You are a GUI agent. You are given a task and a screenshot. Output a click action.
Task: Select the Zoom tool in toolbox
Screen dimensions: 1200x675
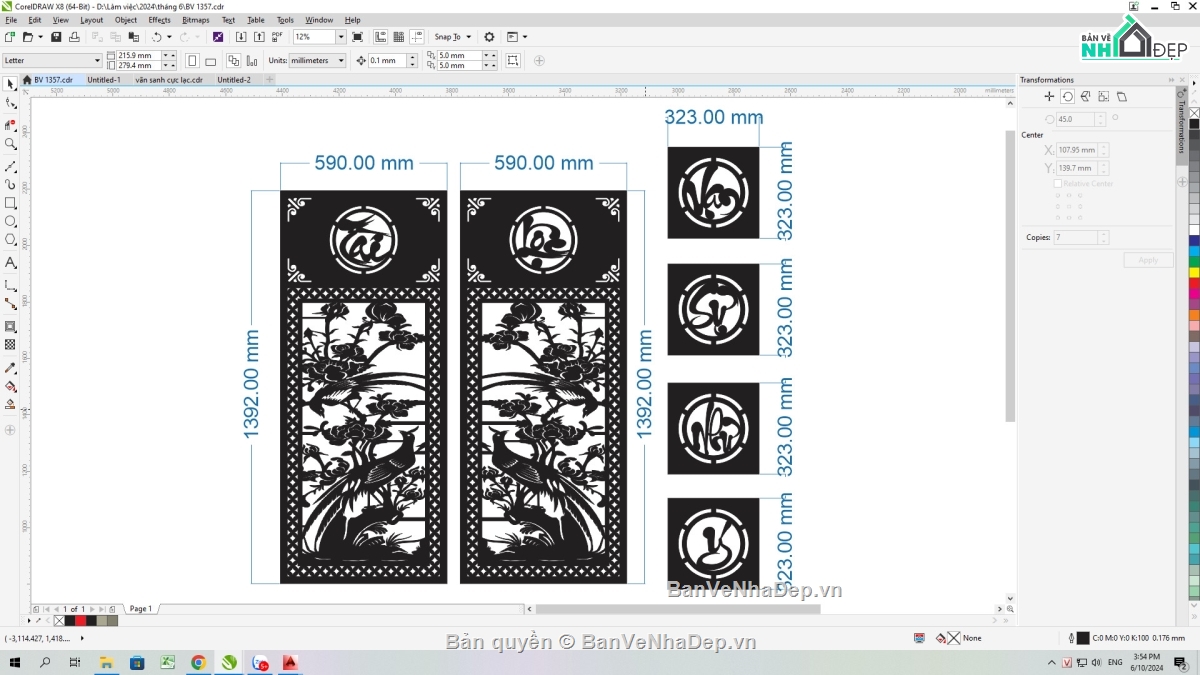10,144
